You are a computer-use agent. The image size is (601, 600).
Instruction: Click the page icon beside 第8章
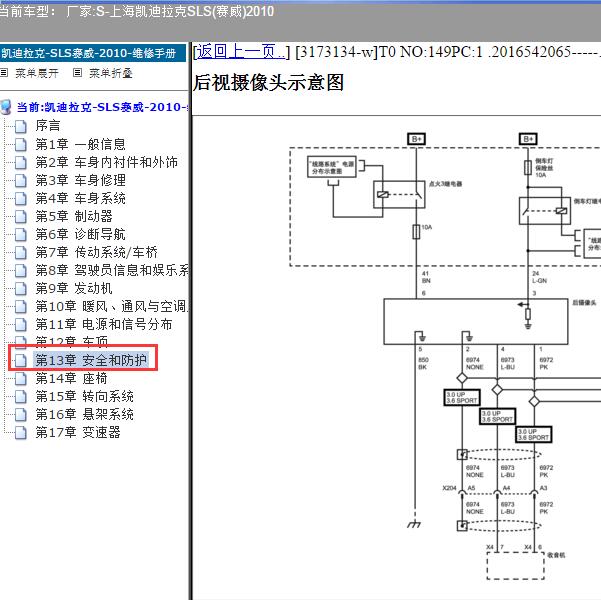tap(21, 271)
